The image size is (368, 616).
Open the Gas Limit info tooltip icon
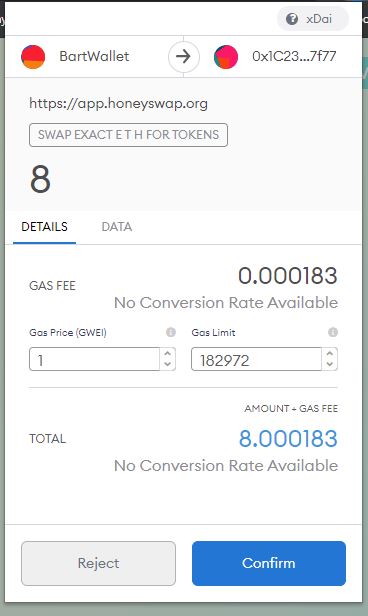tap(333, 332)
